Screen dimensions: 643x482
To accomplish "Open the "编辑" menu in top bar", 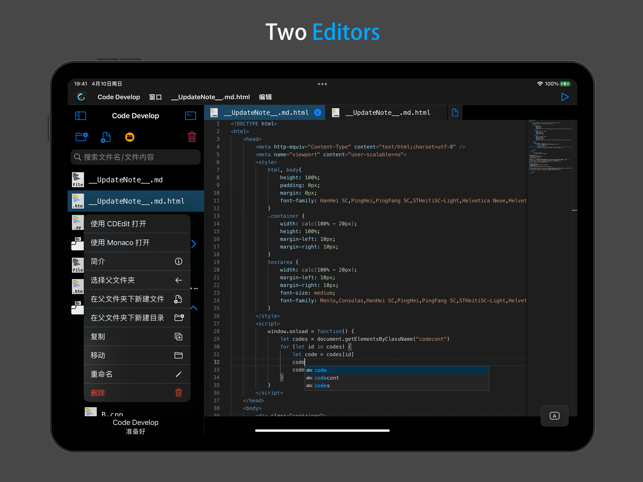I will pyautogui.click(x=265, y=97).
